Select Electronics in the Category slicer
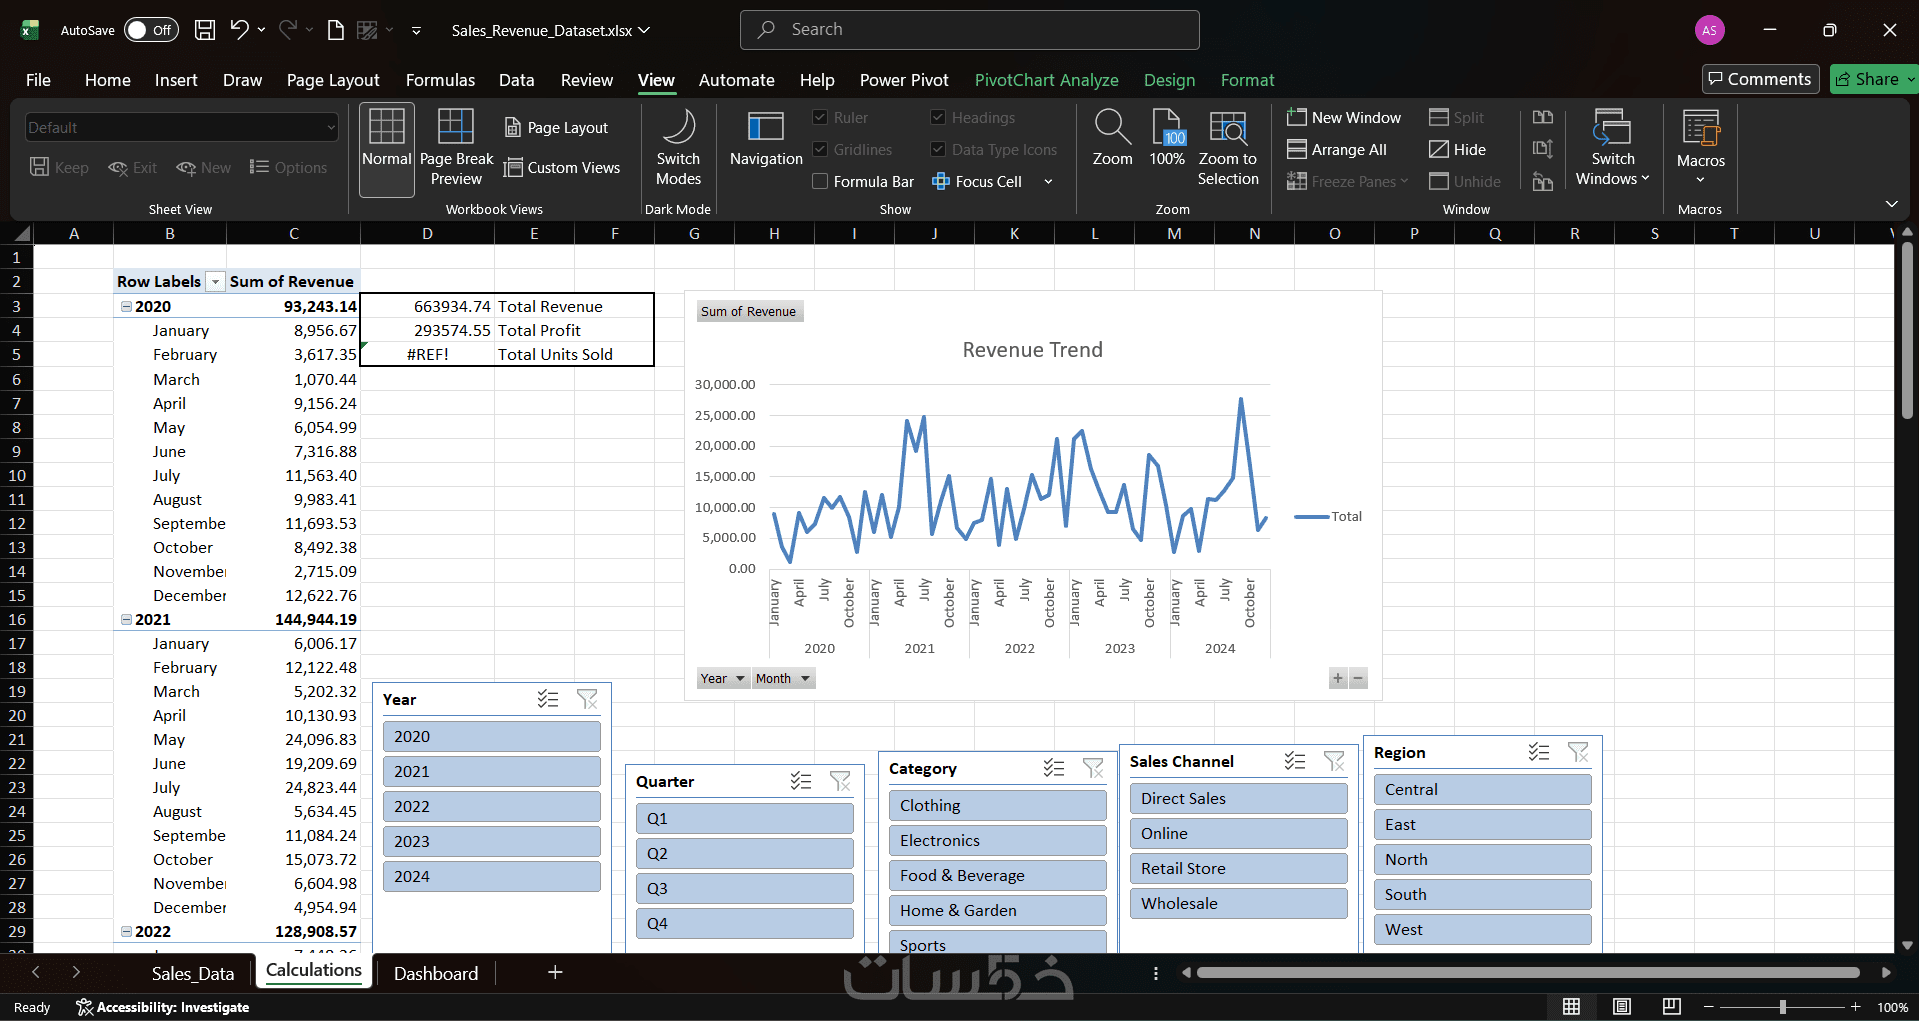 (x=997, y=840)
